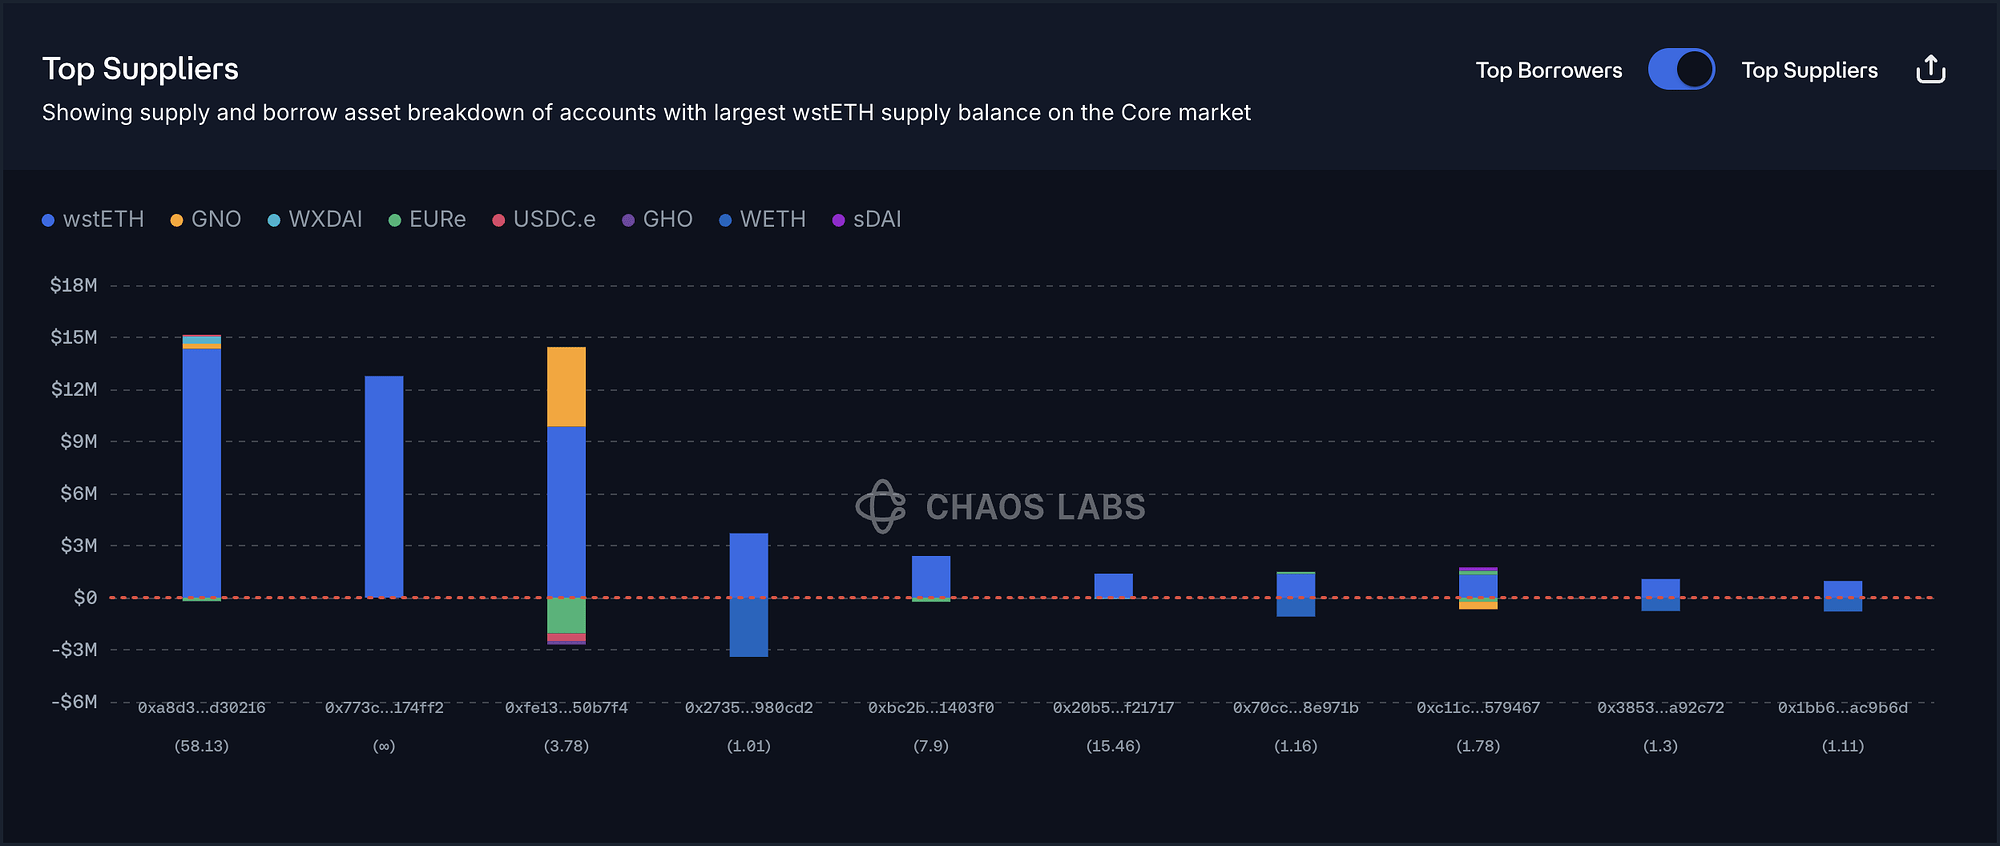The width and height of the screenshot is (2000, 846).
Task: Toggle wstETH legend item
Action: [x=93, y=220]
